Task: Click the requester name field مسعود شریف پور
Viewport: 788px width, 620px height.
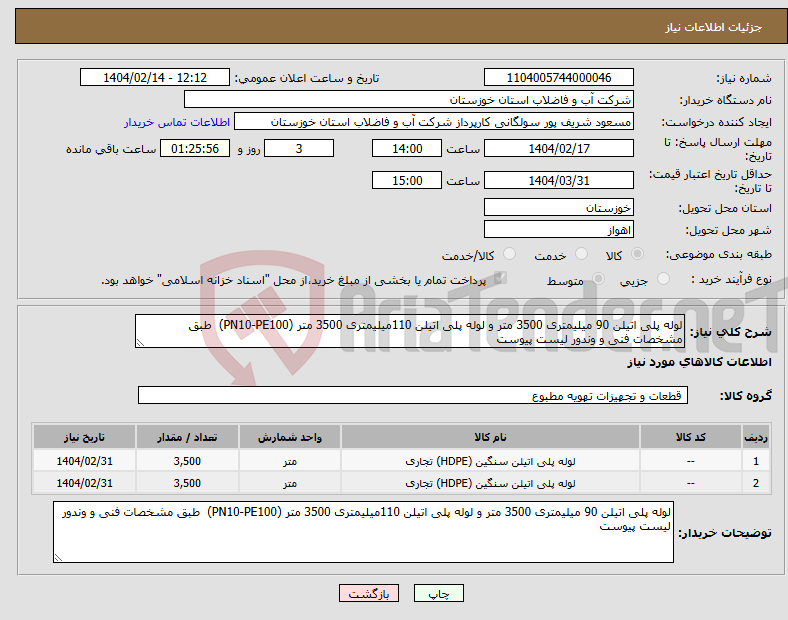Action: pyautogui.click(x=434, y=122)
